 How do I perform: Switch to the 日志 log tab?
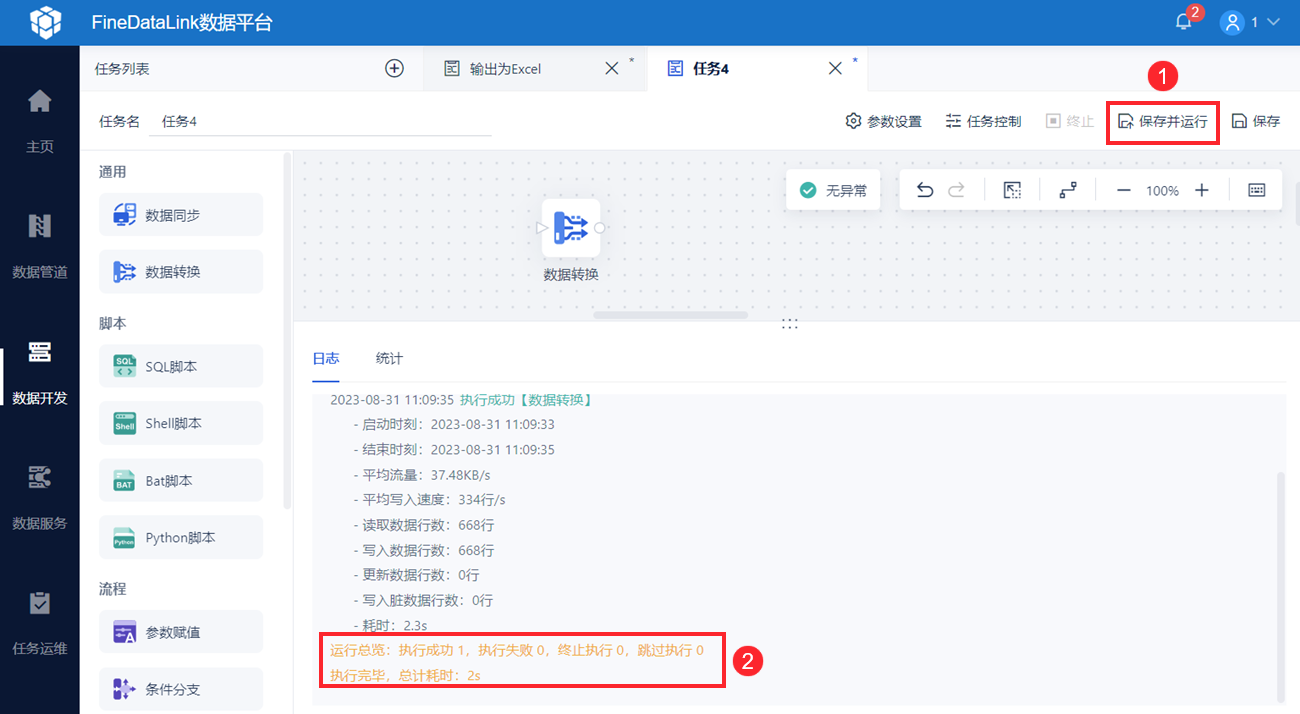(x=326, y=358)
